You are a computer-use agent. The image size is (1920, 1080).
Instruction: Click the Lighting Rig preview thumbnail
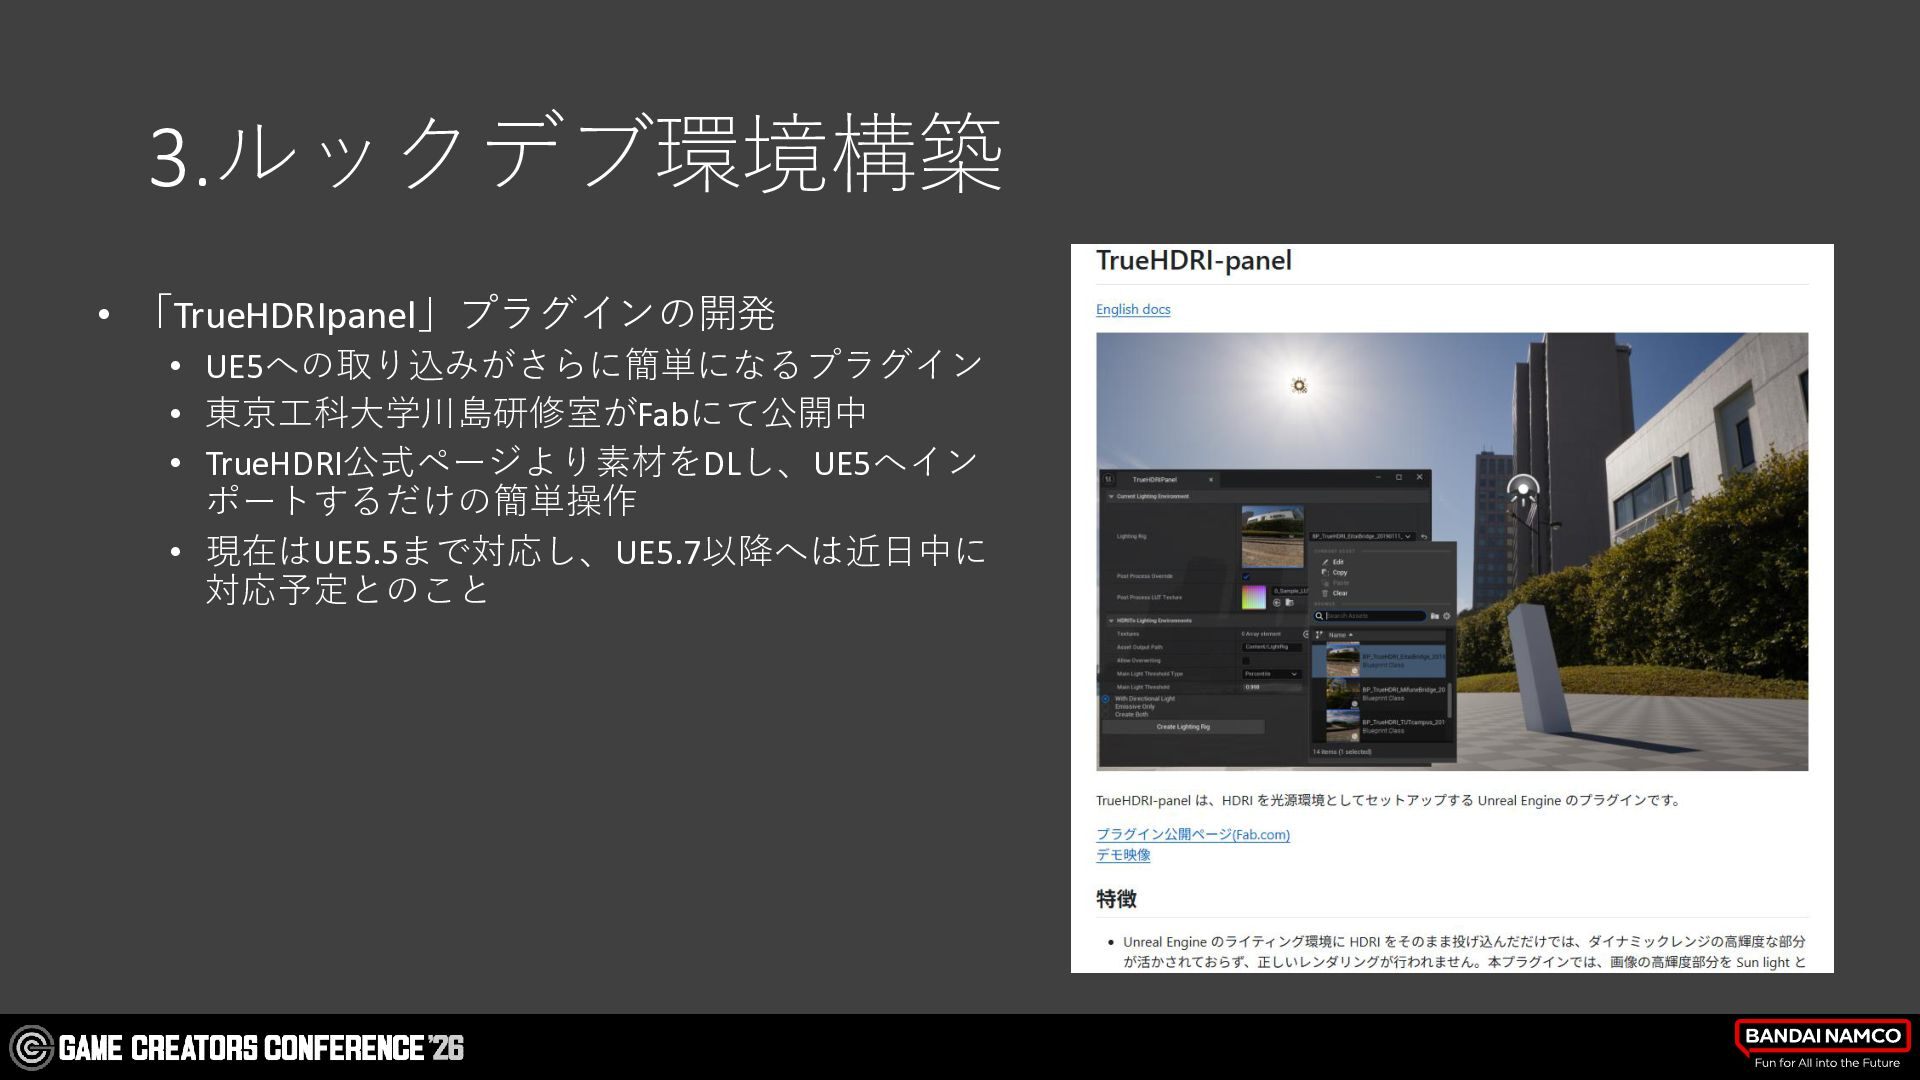(x=1272, y=537)
